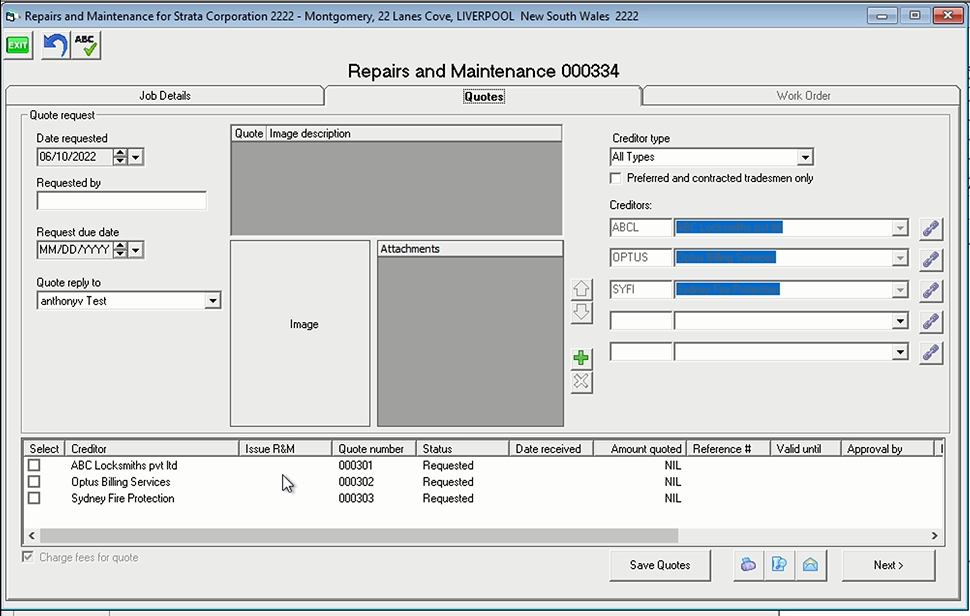The height and width of the screenshot is (616, 970).
Task: Click the envelope email icon at the bottom
Action: pos(810,565)
